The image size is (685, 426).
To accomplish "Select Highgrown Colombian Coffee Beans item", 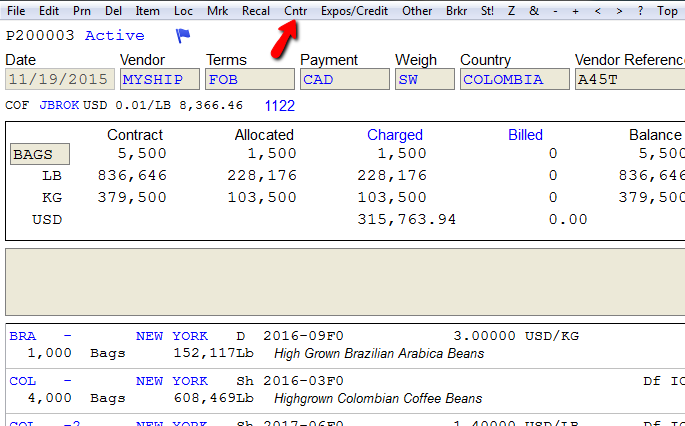I will tap(378, 398).
